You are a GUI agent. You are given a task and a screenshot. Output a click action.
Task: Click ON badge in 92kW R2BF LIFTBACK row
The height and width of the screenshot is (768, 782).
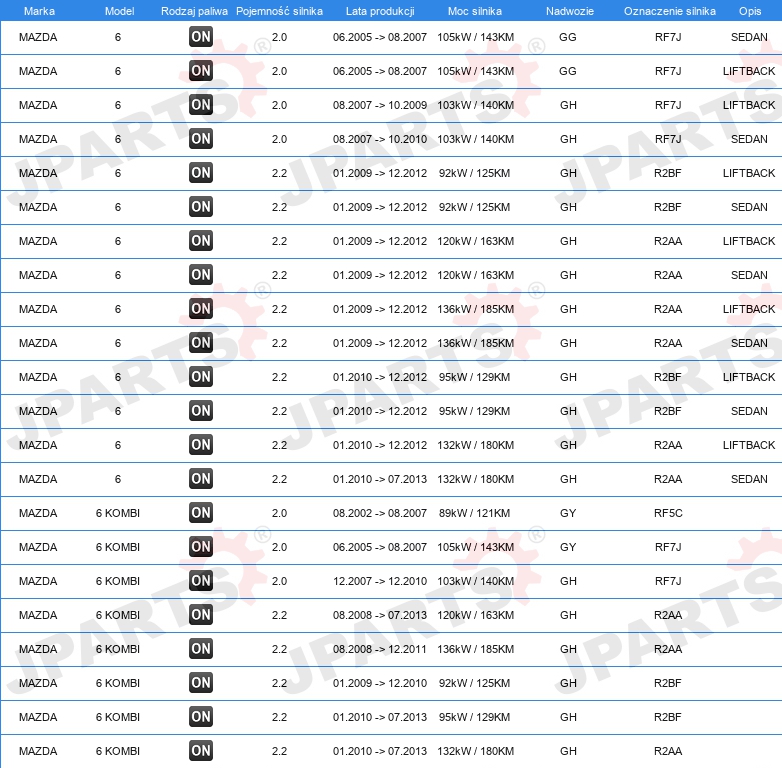point(201,173)
